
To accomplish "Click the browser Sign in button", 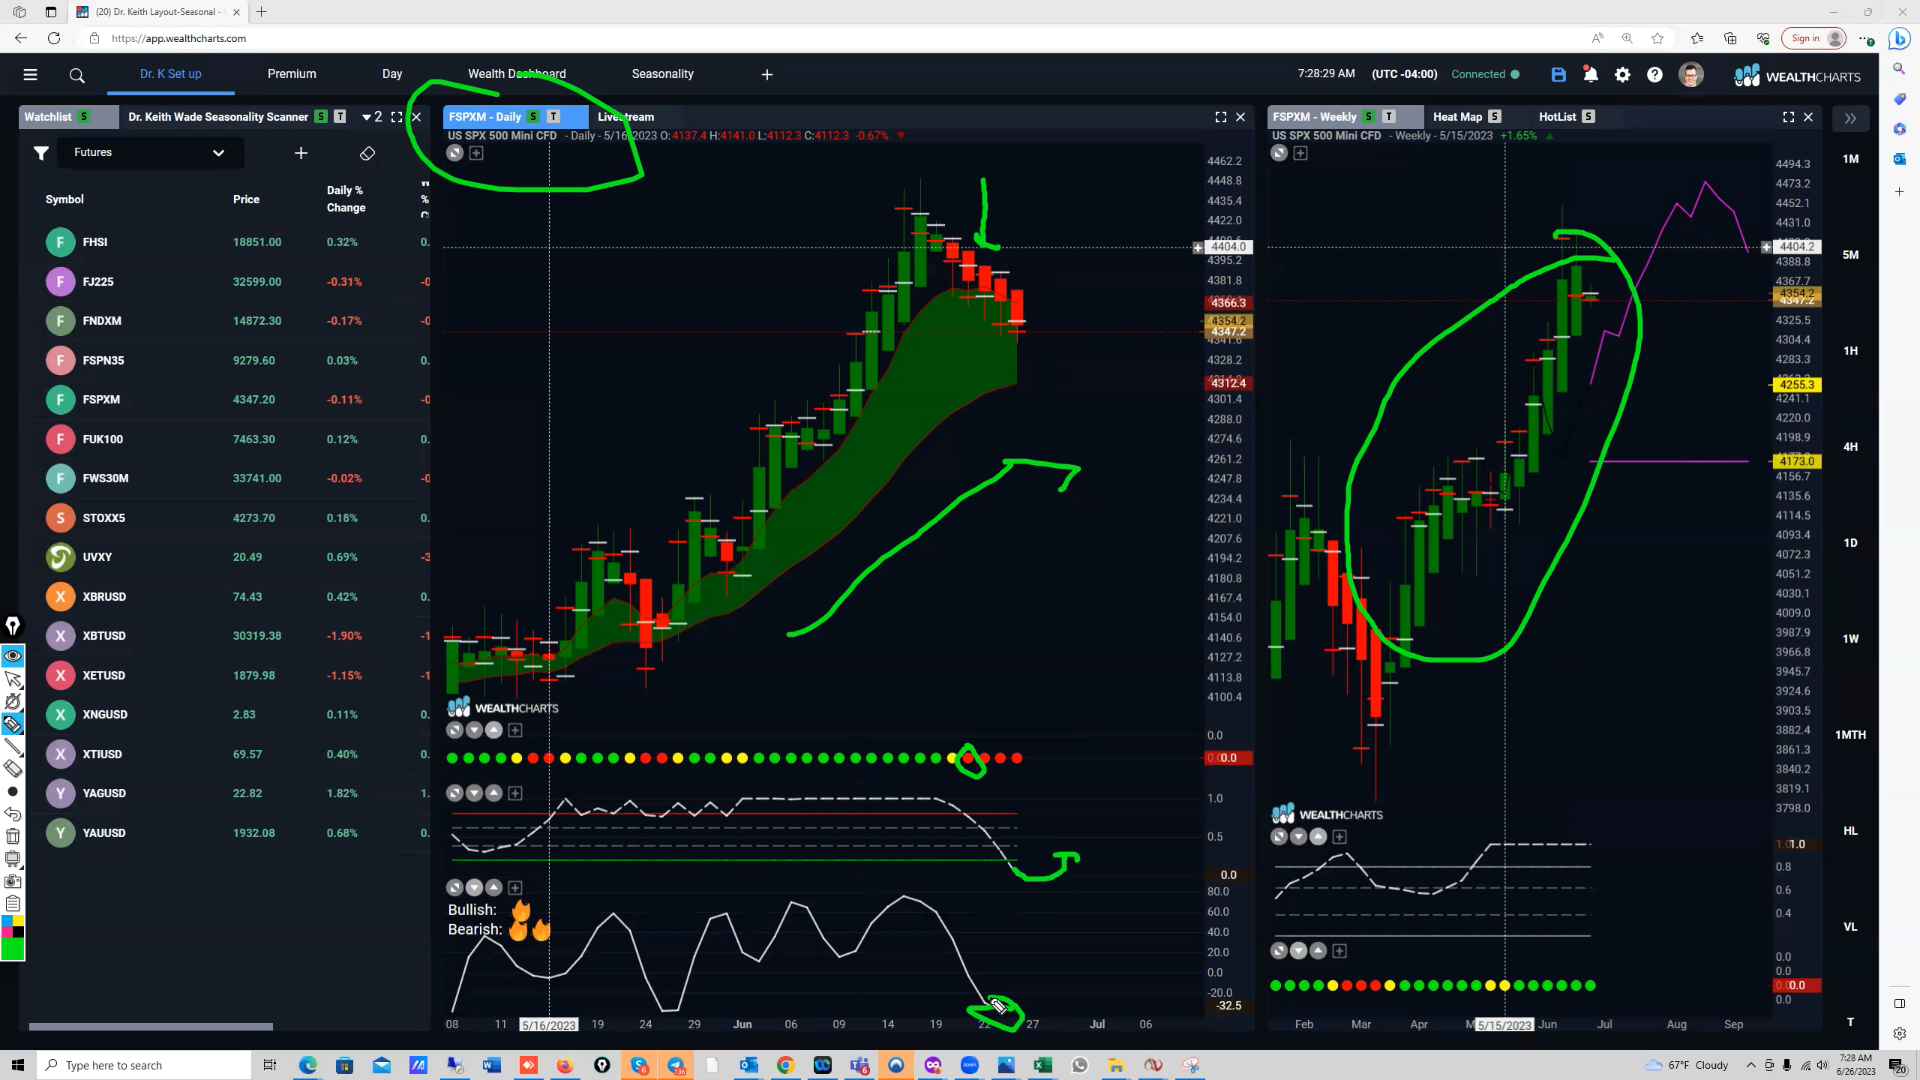I will tap(1816, 38).
